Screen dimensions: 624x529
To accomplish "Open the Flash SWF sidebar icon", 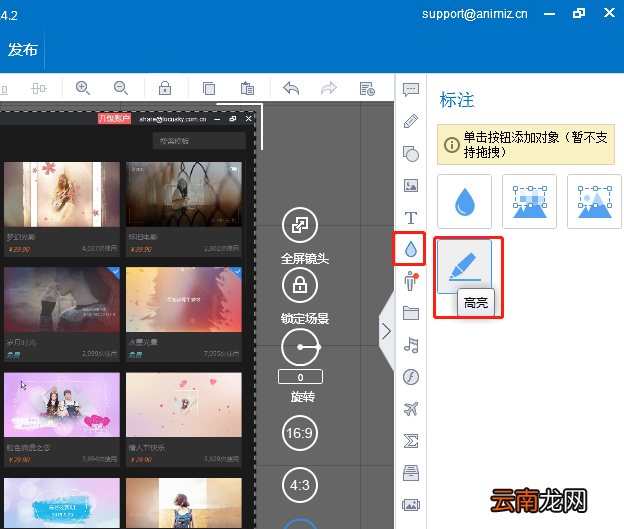I will coord(411,377).
